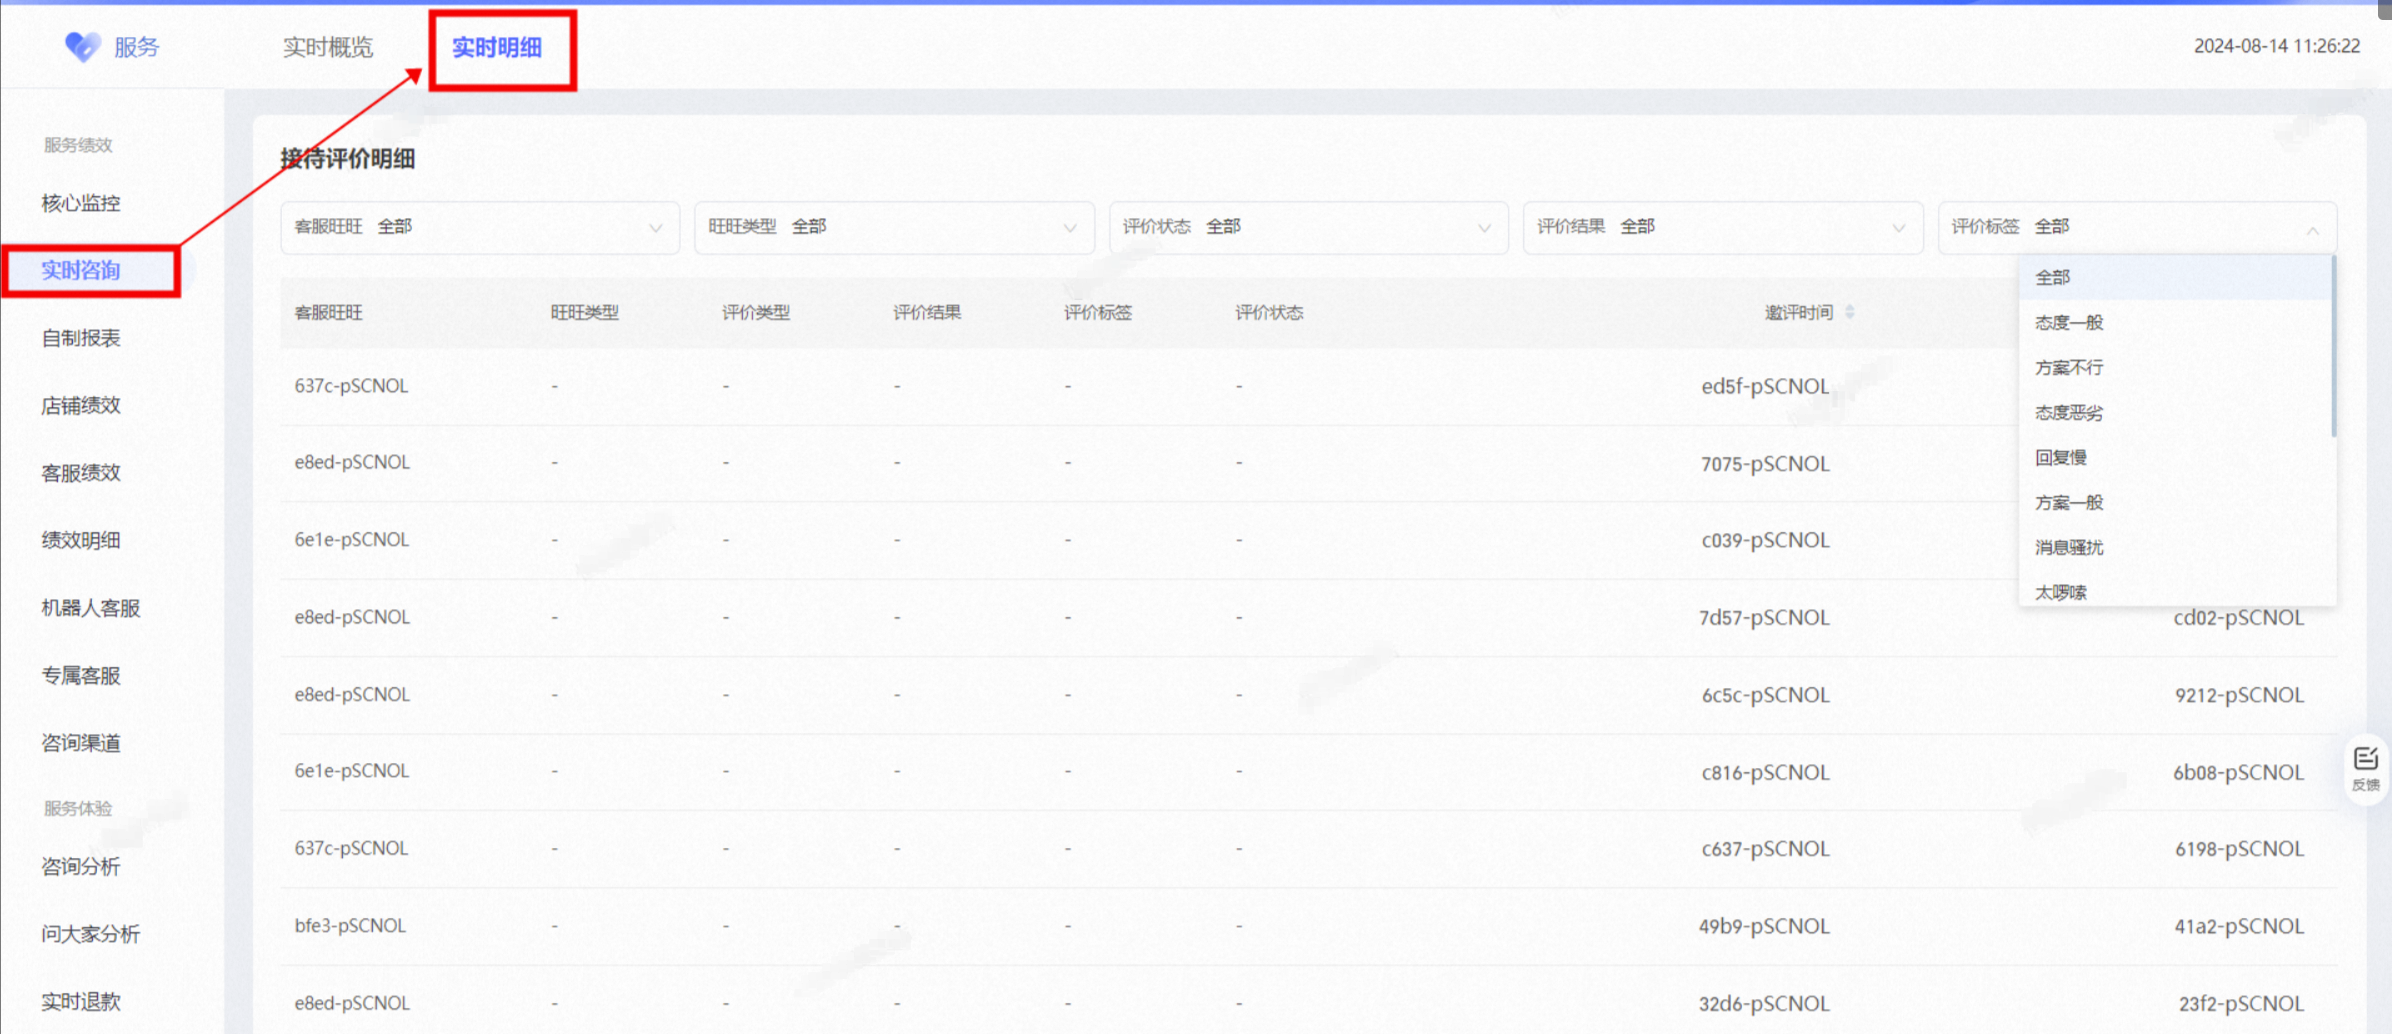Click the heart-shaped 服务 logo icon
The width and height of the screenshot is (2392, 1034).
(82, 46)
